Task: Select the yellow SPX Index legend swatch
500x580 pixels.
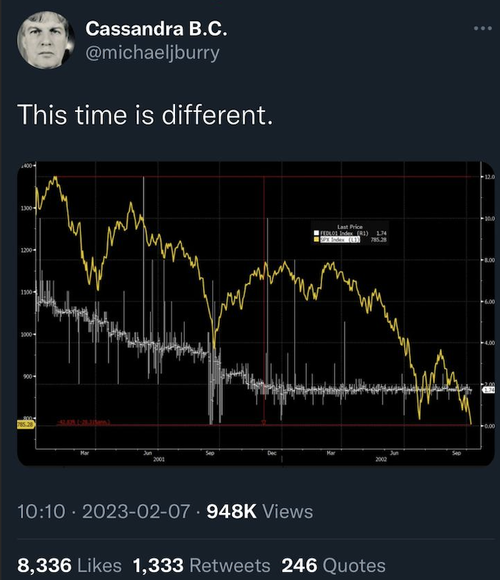Action: pos(316,240)
